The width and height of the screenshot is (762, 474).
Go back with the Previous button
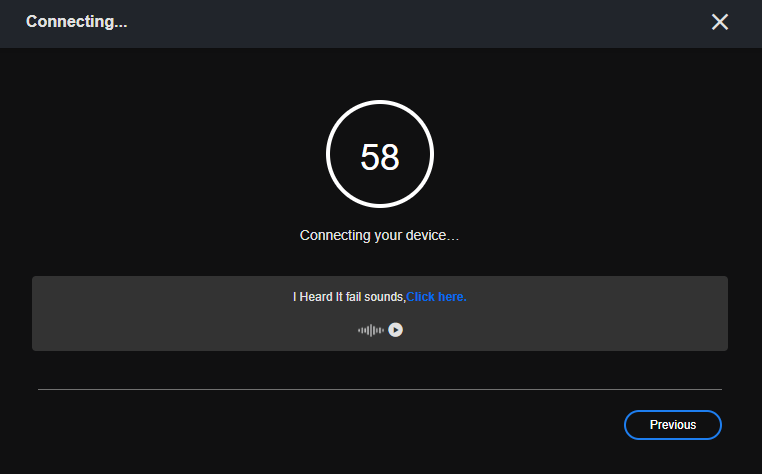pos(673,425)
